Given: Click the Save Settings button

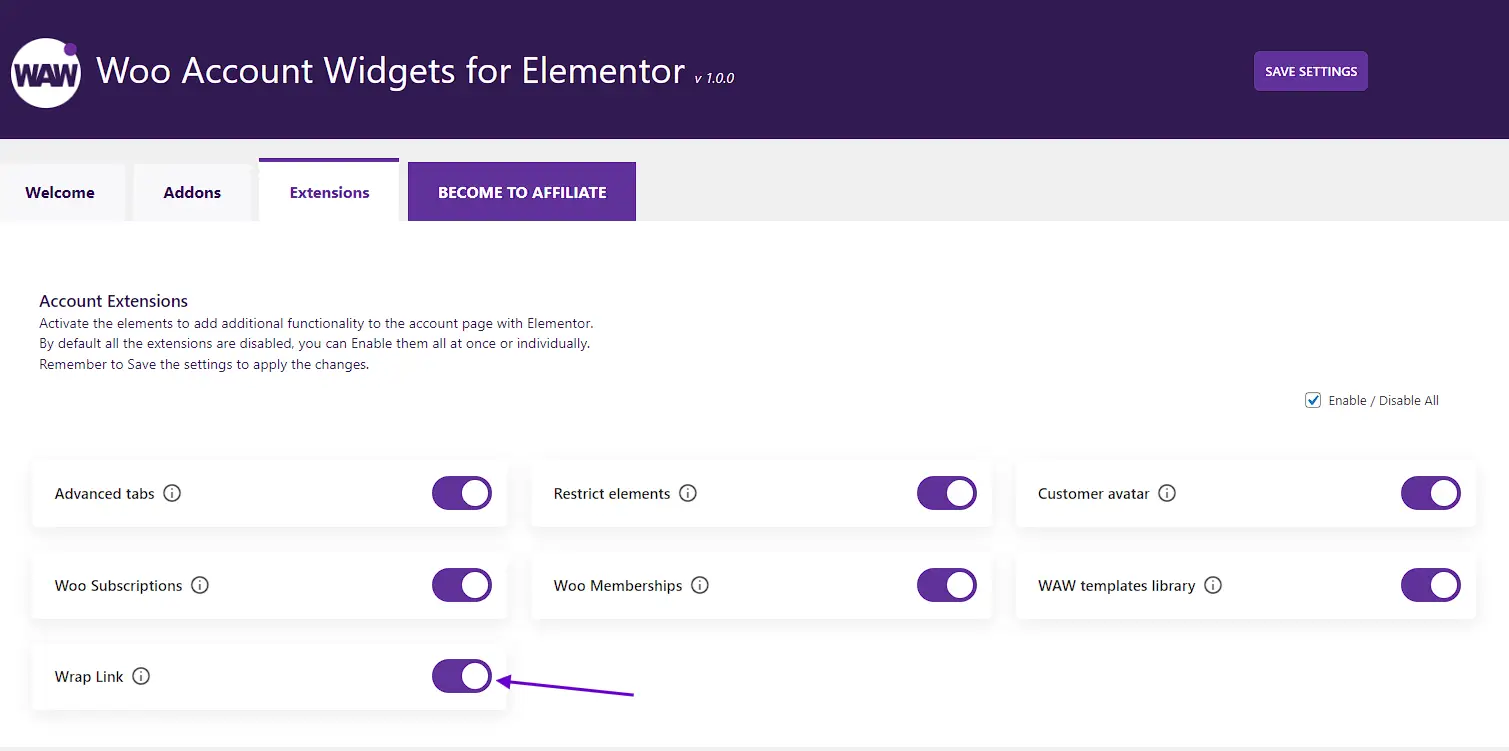Looking at the screenshot, I should (1311, 71).
